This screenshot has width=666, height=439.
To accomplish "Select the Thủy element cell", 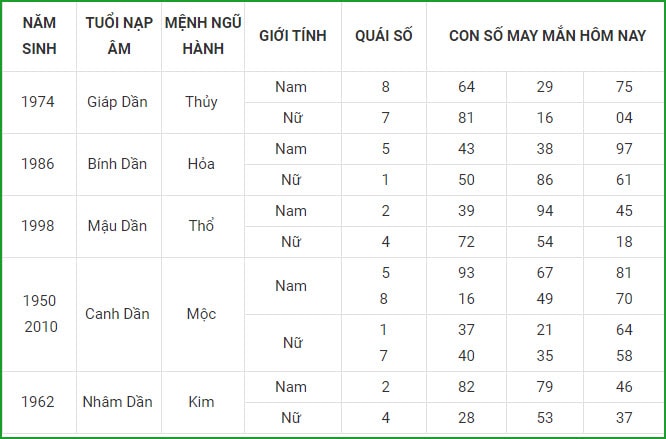I will point(202,102).
